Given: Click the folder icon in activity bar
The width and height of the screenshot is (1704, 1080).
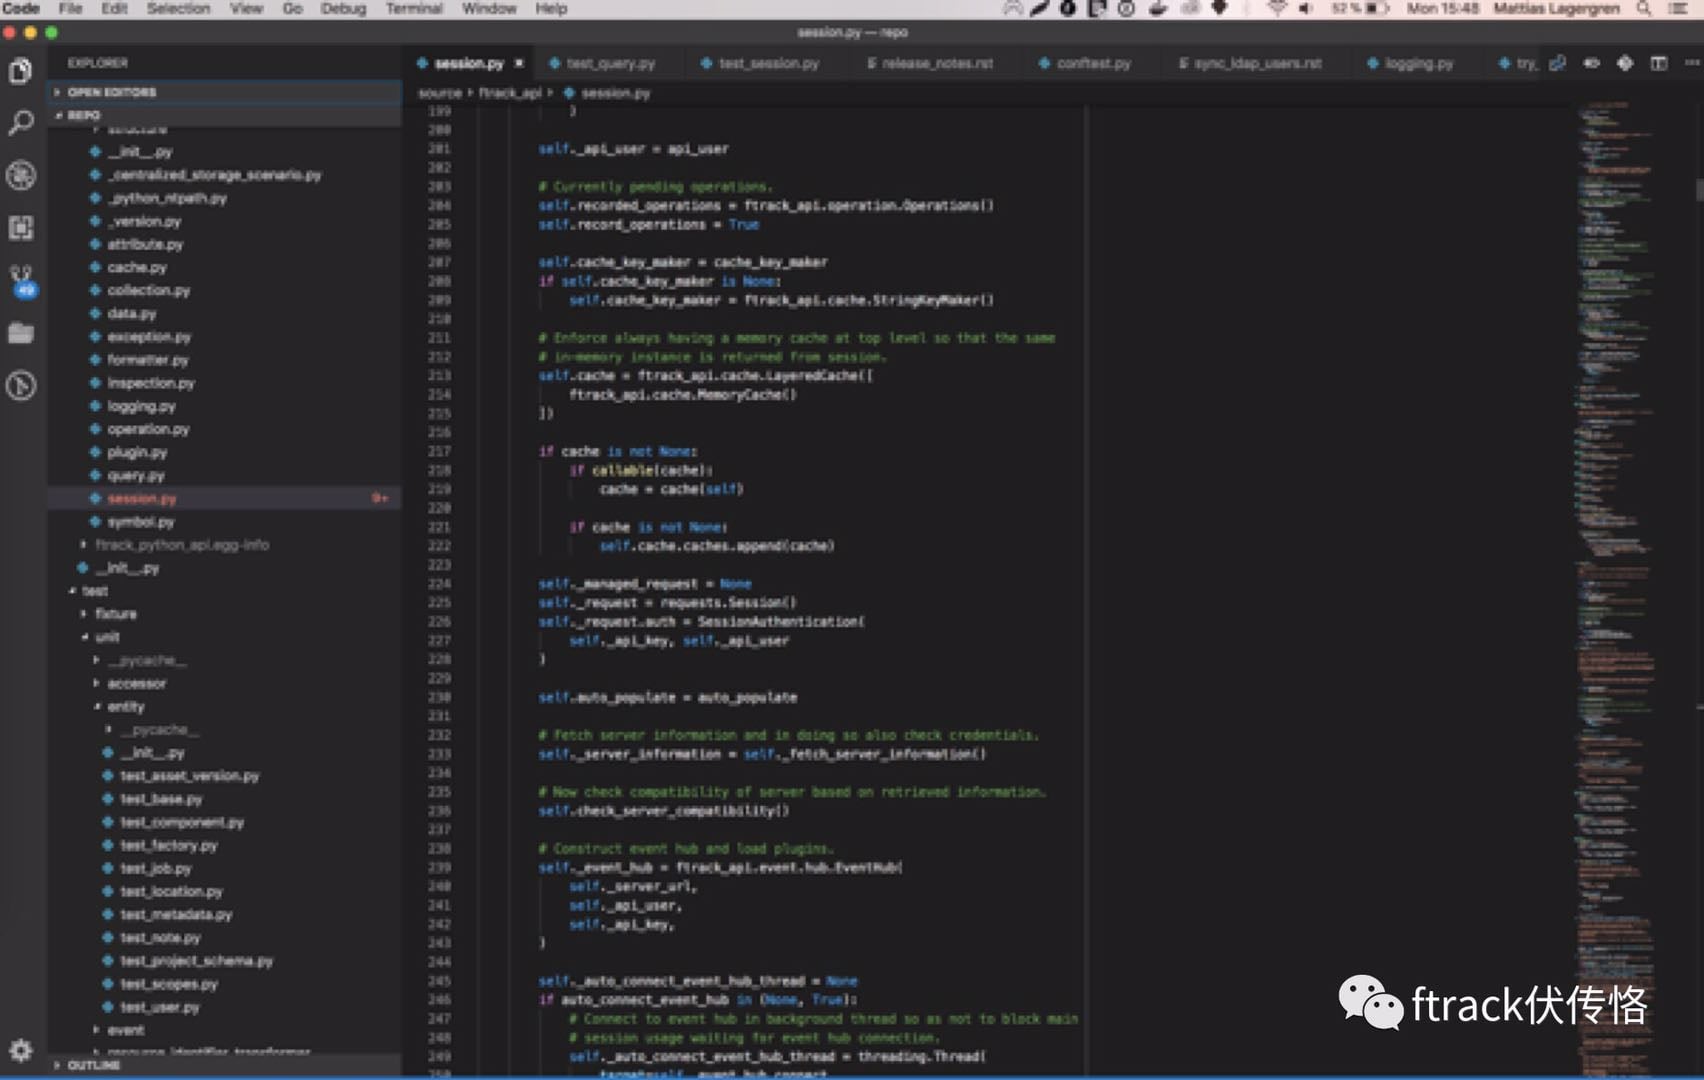Looking at the screenshot, I should point(21,333).
